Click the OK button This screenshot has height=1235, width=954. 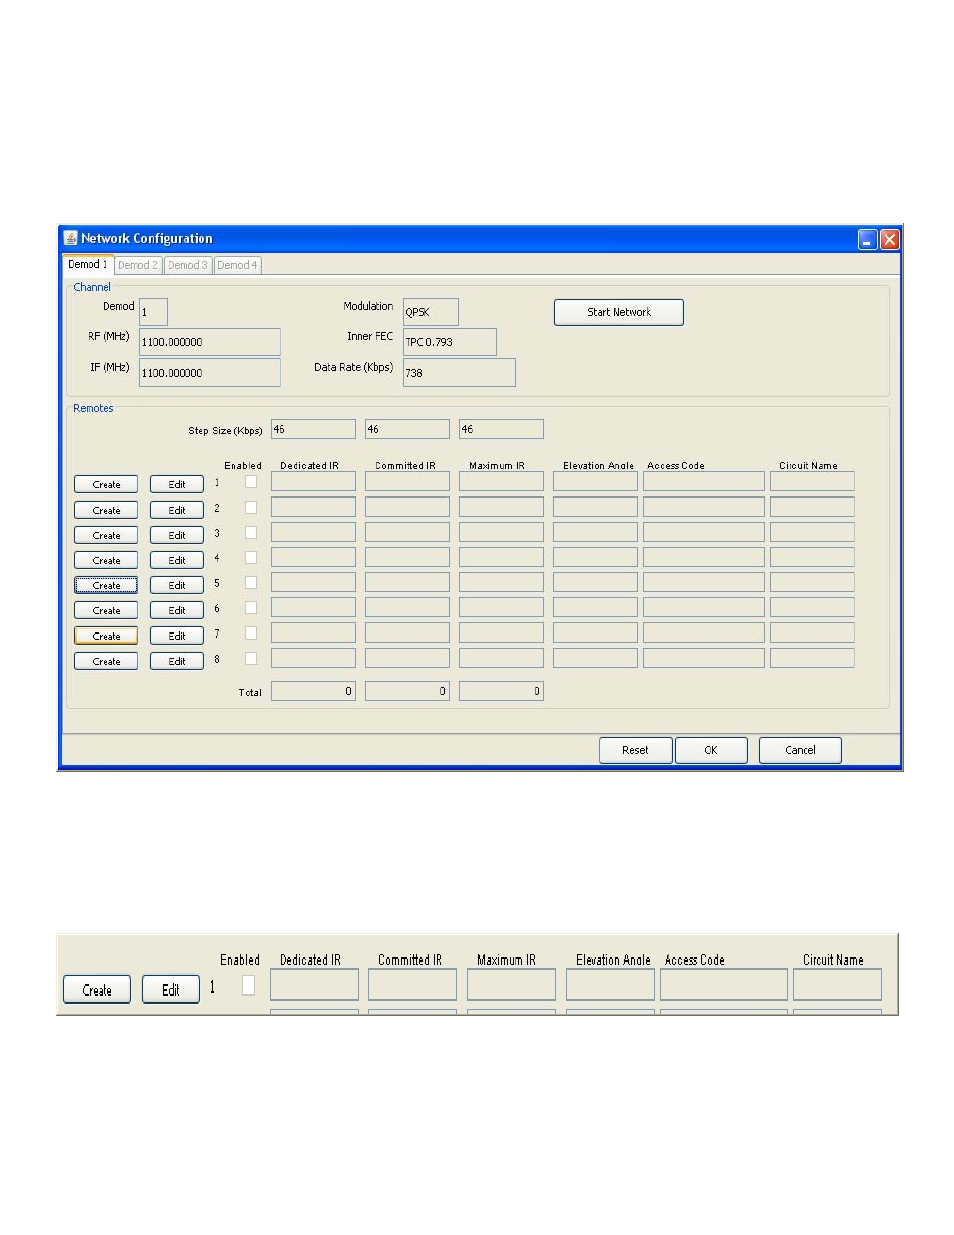pos(711,750)
